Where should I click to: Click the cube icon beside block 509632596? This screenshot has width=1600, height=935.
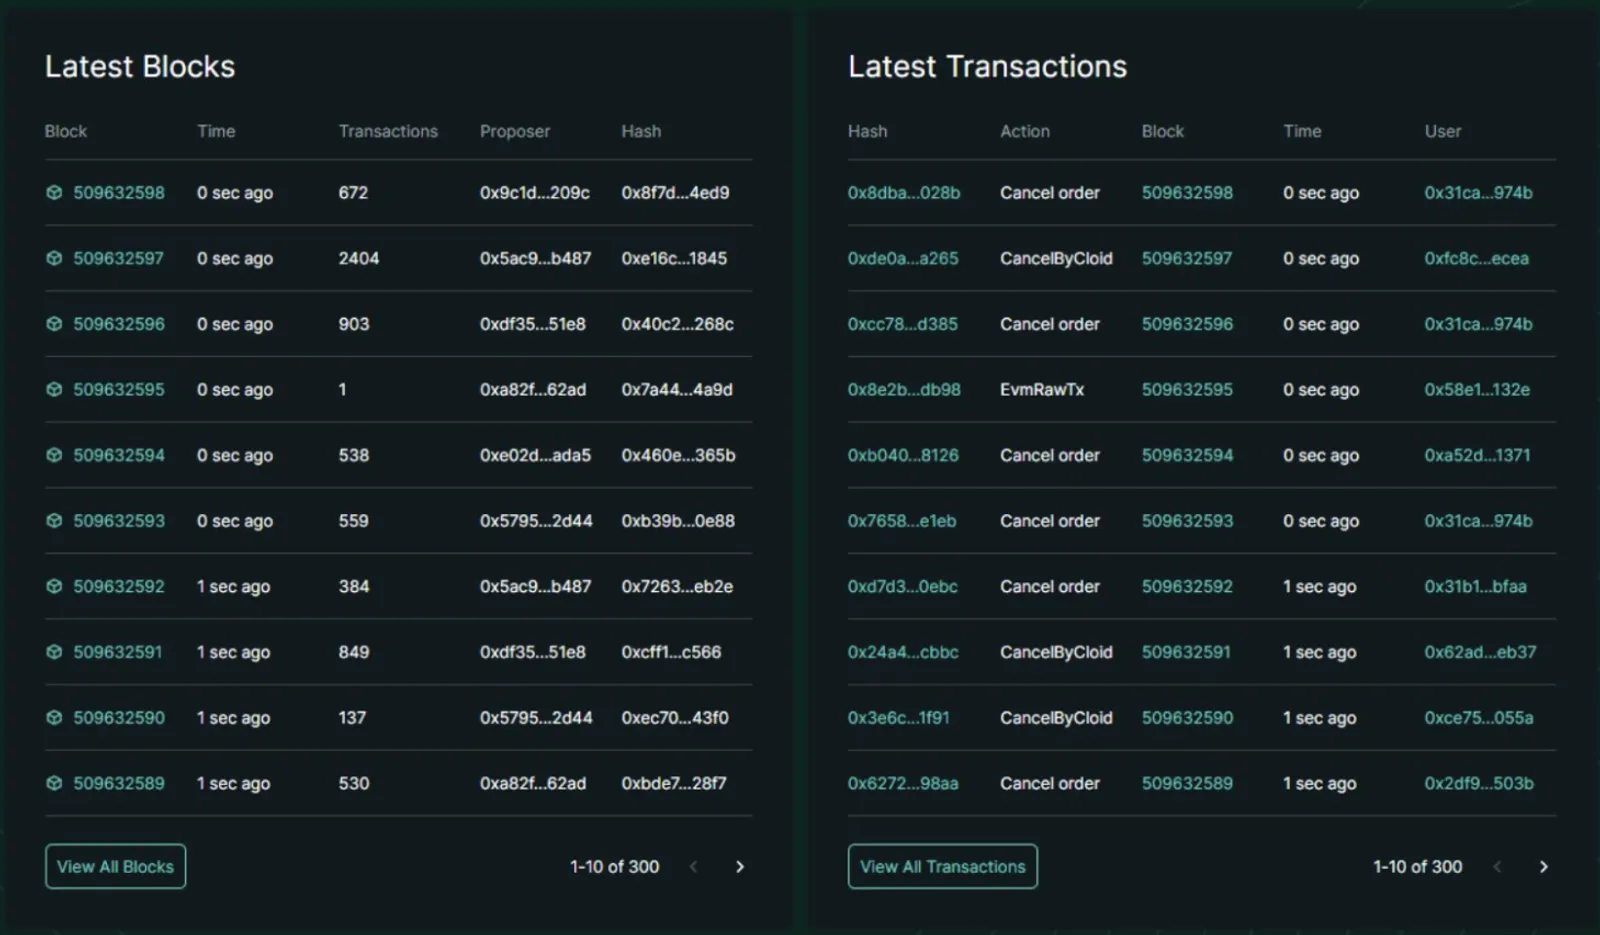tap(54, 324)
